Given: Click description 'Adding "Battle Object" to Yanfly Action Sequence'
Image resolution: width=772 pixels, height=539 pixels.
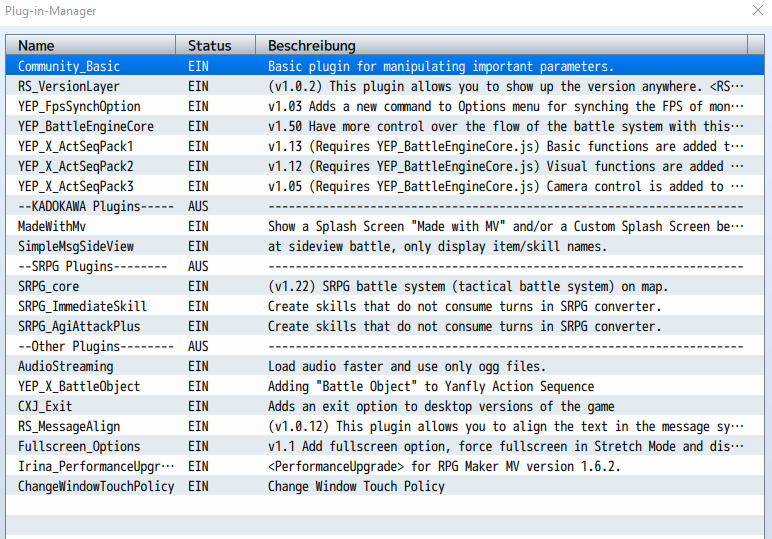Looking at the screenshot, I should [x=431, y=386].
